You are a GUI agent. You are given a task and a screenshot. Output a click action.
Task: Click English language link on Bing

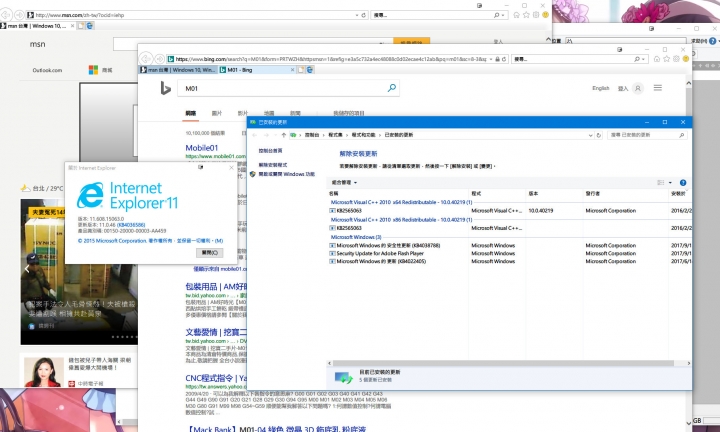(x=600, y=88)
